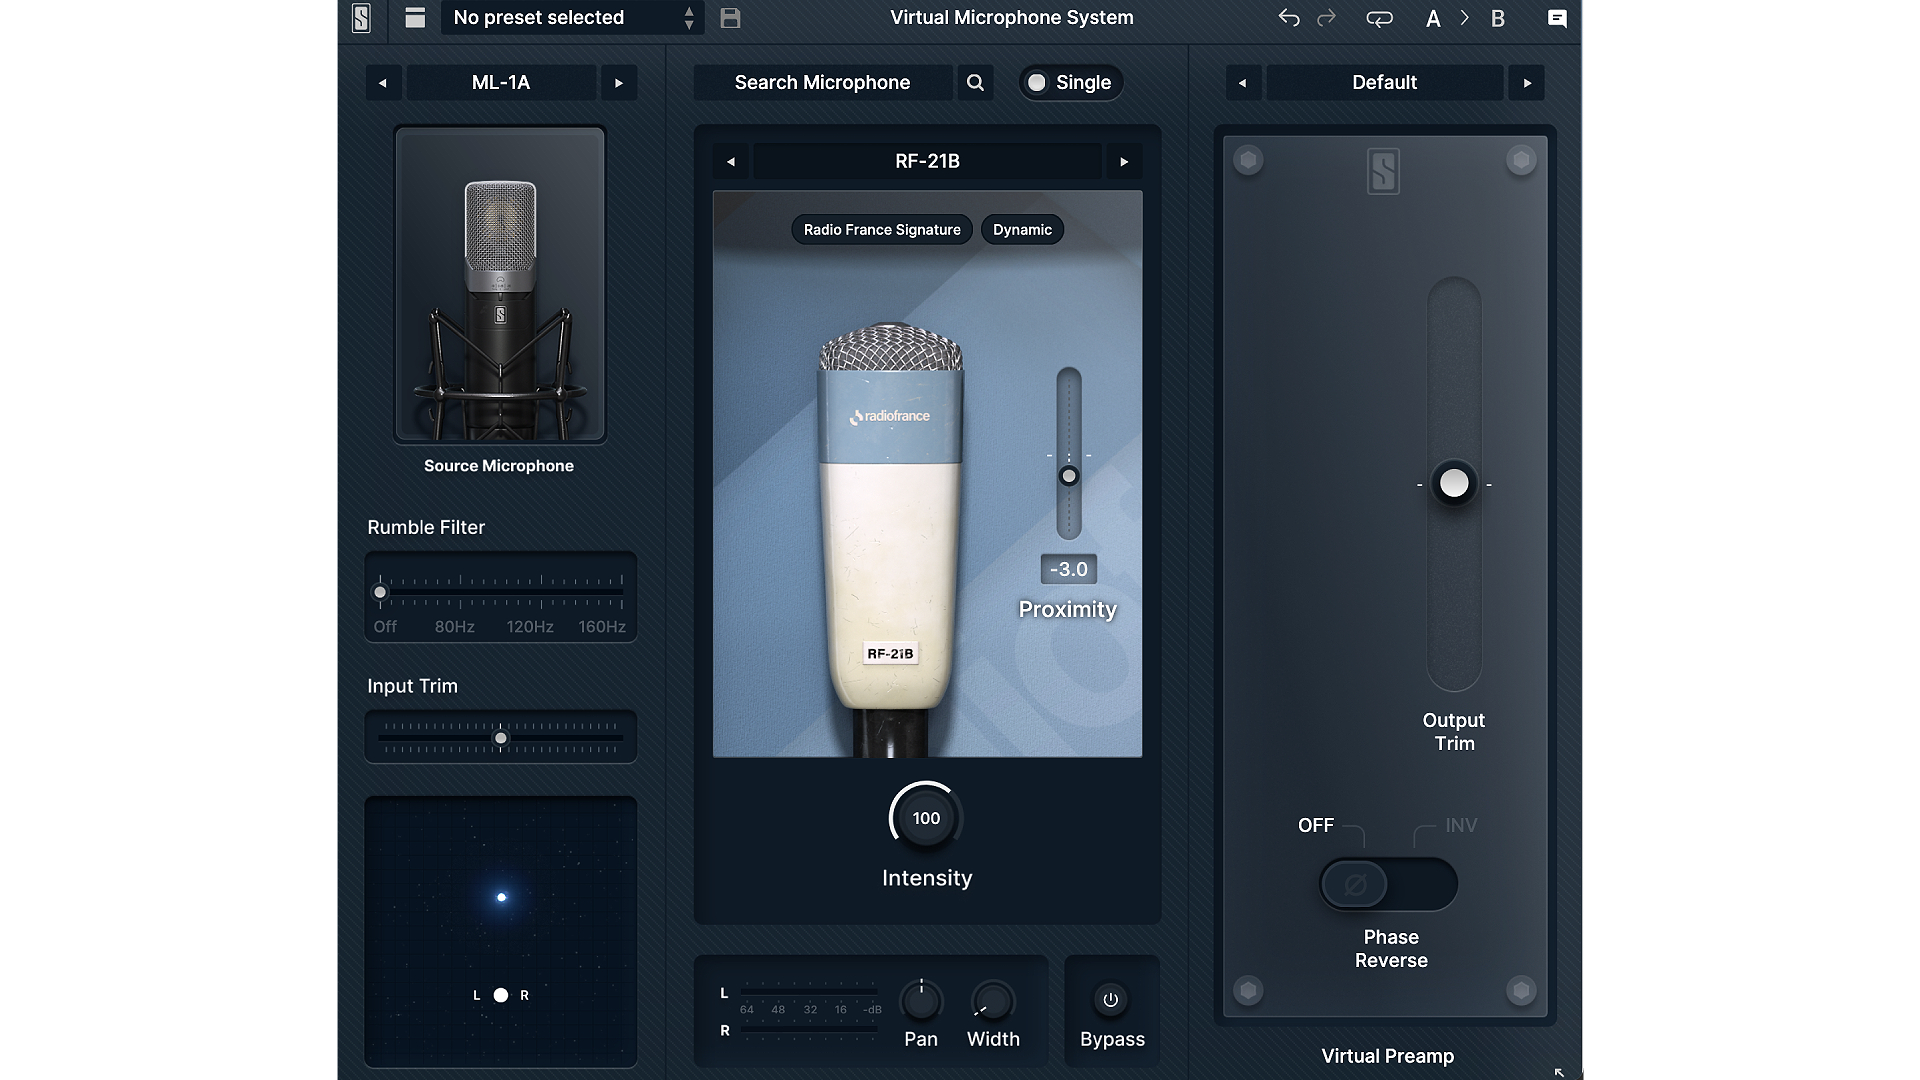This screenshot has width=1920, height=1080.
Task: Click the -3.0 proximity value box
Action: click(x=1068, y=569)
